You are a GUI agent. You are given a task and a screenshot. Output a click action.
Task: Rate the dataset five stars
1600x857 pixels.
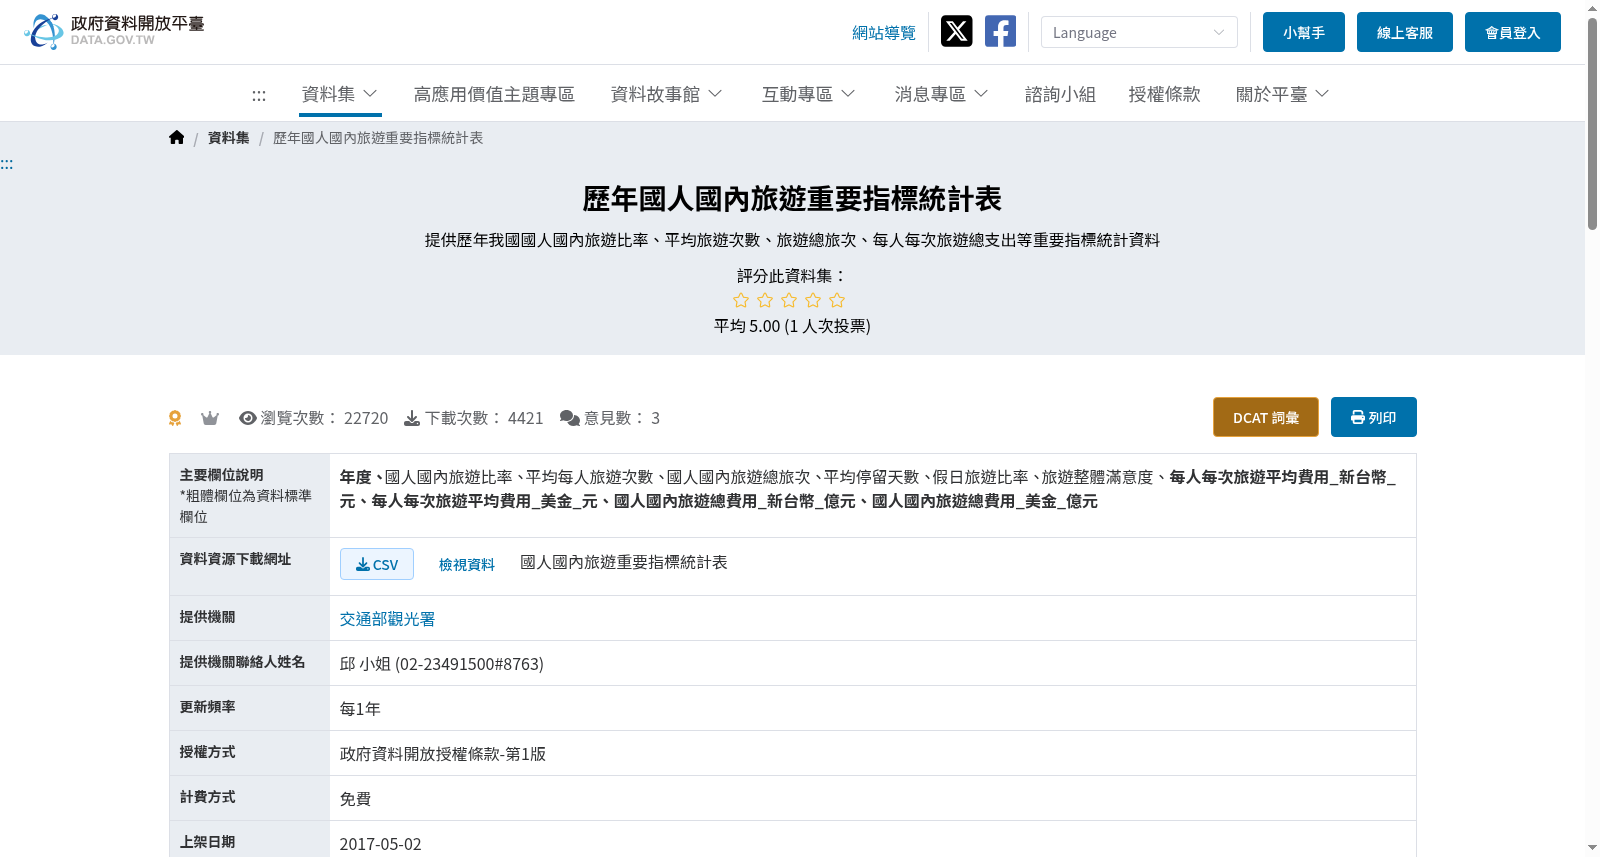click(x=837, y=300)
